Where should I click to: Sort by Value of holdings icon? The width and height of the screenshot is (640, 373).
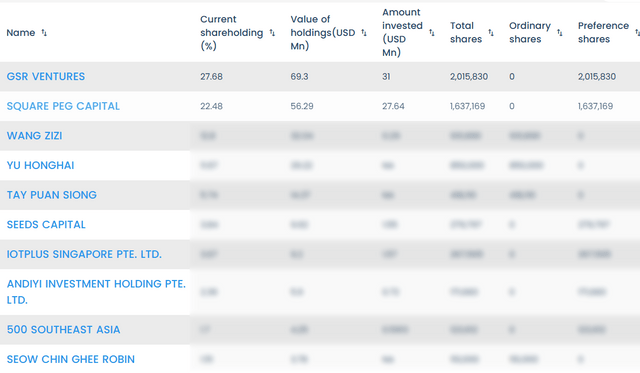pyautogui.click(x=364, y=33)
